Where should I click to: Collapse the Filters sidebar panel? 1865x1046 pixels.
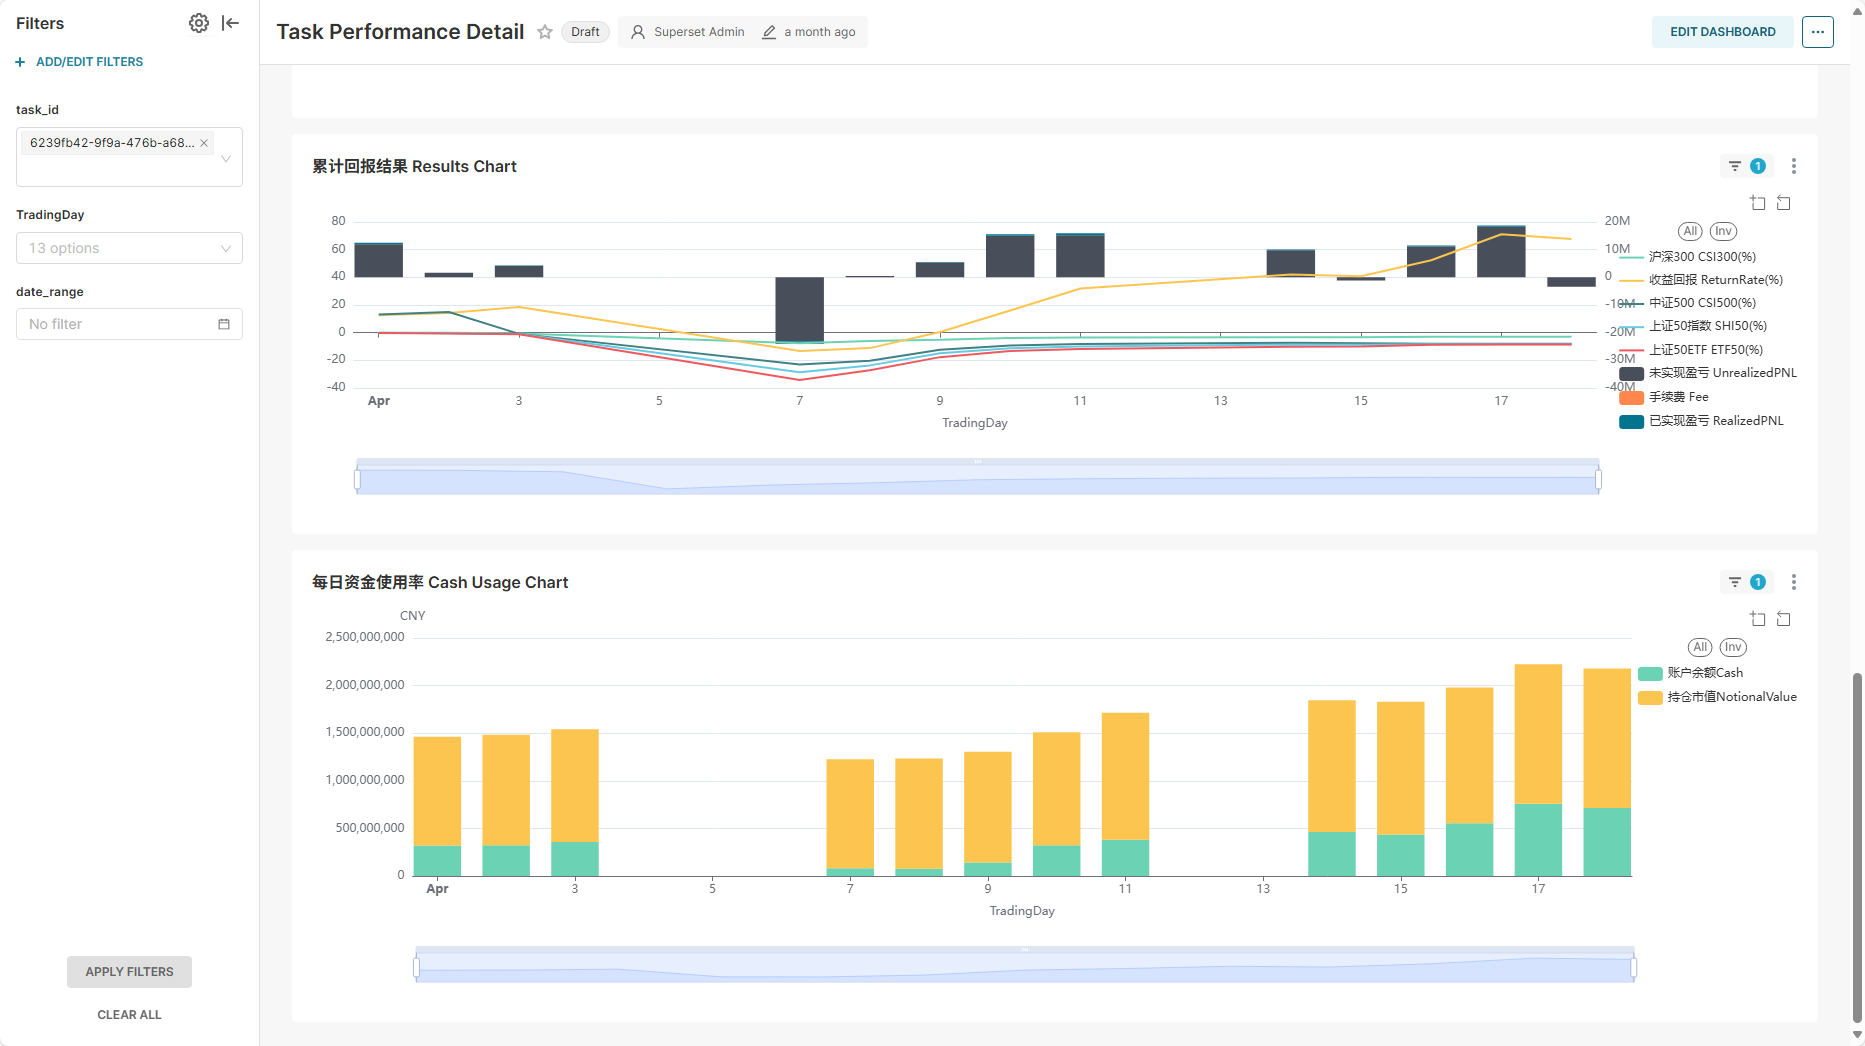click(231, 23)
